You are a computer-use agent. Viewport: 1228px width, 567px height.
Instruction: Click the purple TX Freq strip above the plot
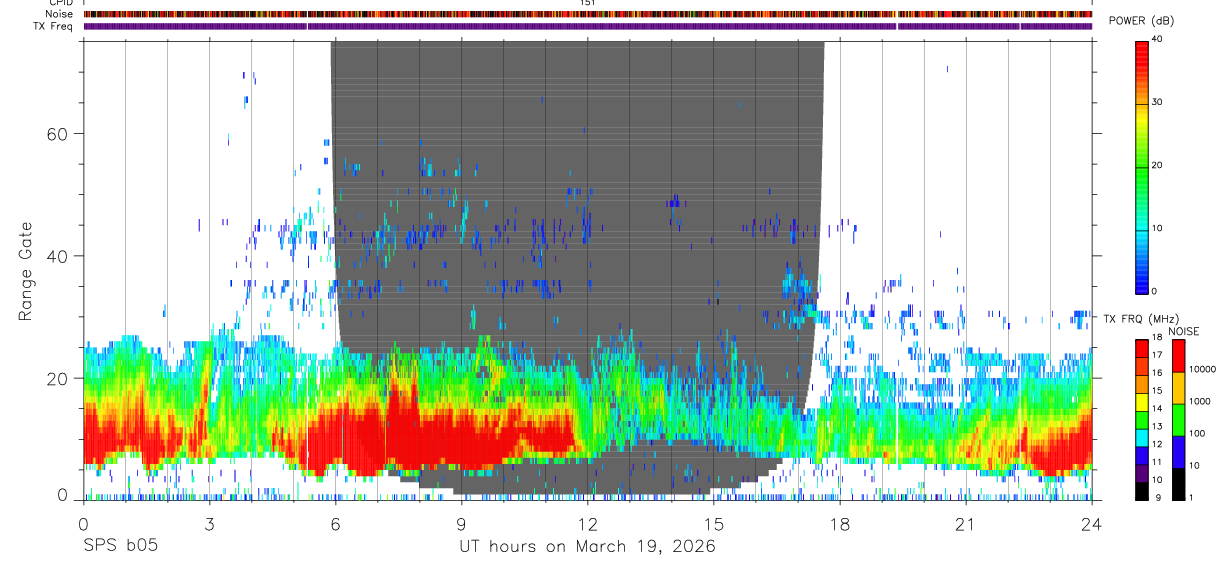pyautogui.click(x=587, y=26)
